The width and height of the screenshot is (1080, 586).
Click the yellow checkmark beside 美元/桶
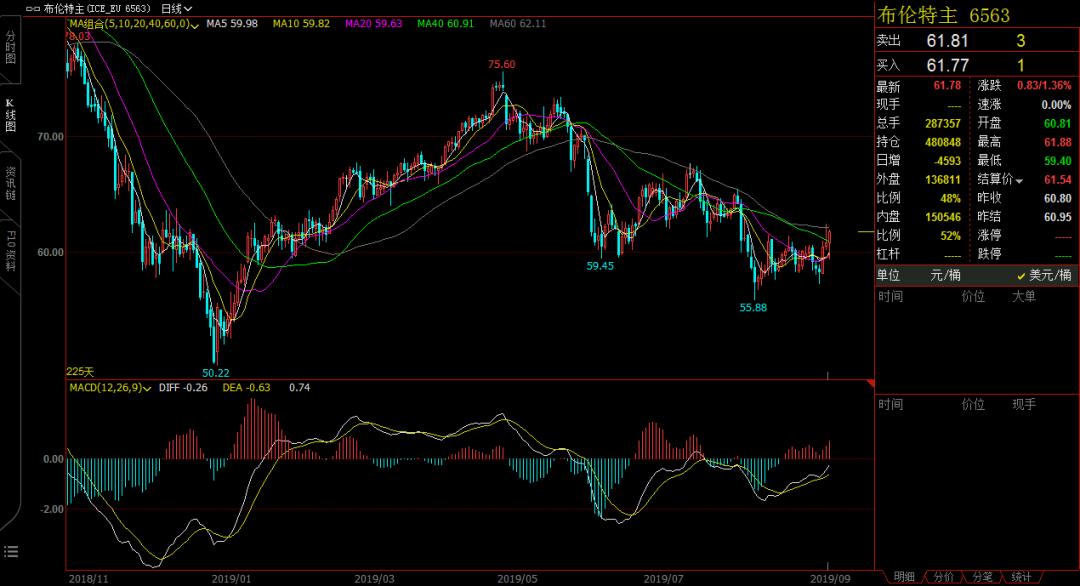click(1021, 275)
